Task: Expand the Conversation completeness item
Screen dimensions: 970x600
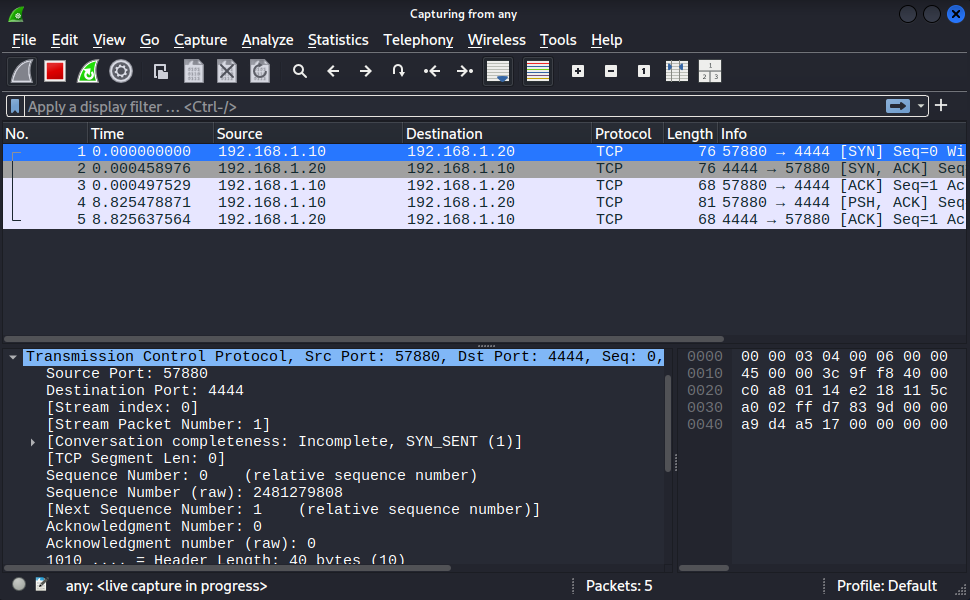Action: coord(33,442)
